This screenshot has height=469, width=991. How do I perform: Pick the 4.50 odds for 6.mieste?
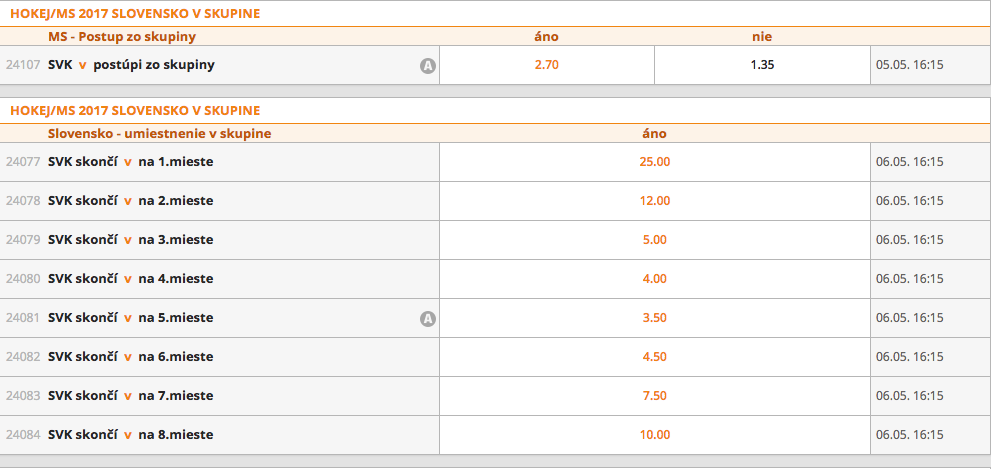tap(654, 357)
